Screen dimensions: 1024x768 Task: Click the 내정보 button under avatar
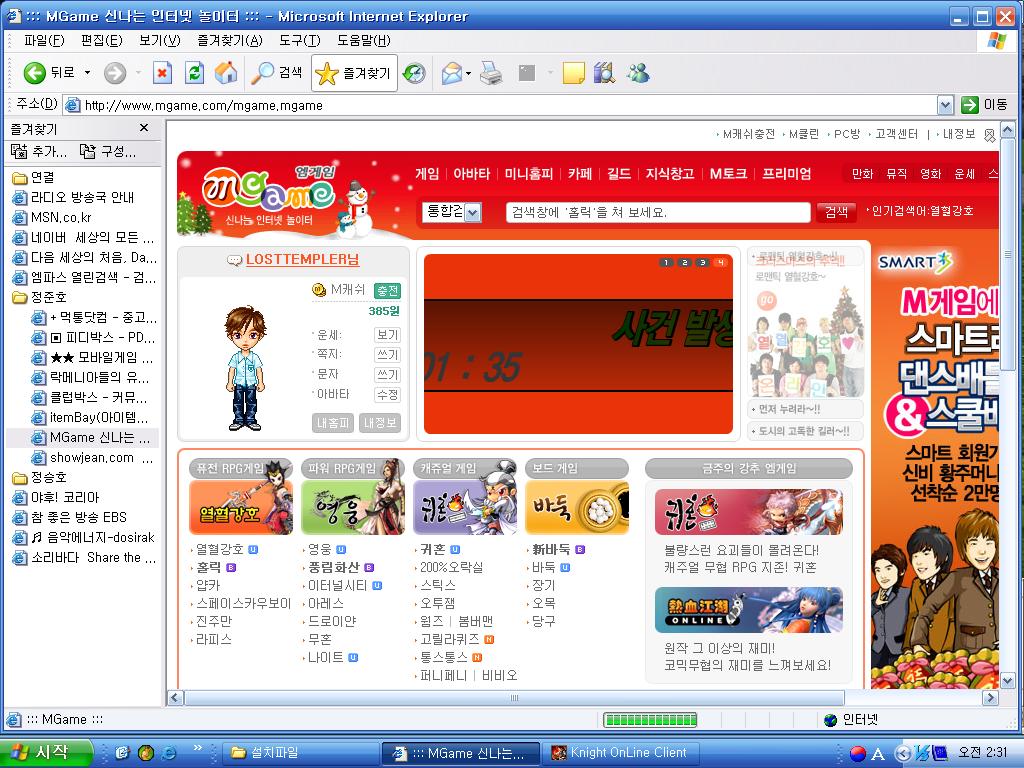pyautogui.click(x=379, y=423)
